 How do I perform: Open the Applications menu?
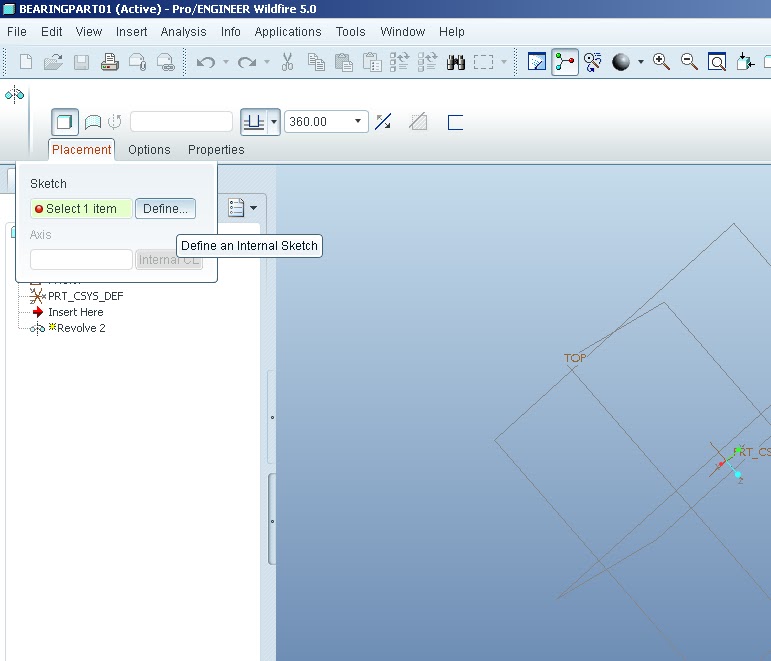pos(288,31)
